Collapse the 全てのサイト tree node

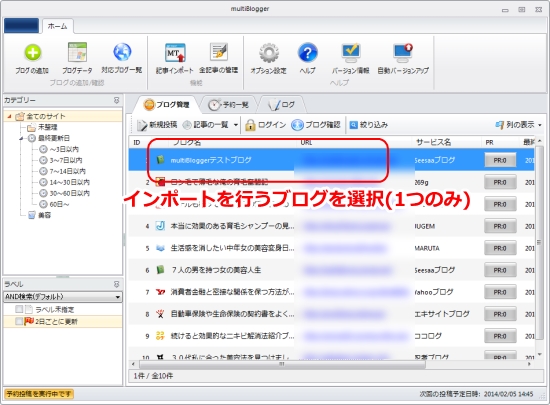coord(9,116)
